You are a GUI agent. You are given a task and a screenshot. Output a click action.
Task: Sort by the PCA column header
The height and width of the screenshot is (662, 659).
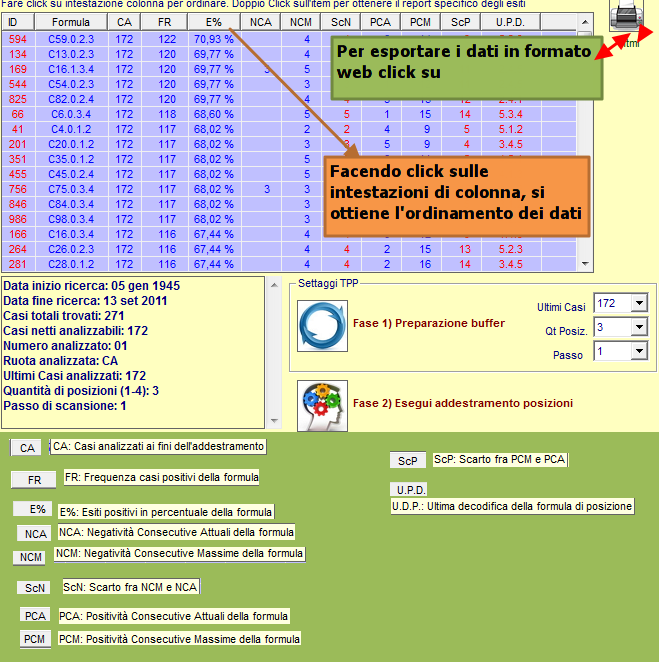coord(380,22)
